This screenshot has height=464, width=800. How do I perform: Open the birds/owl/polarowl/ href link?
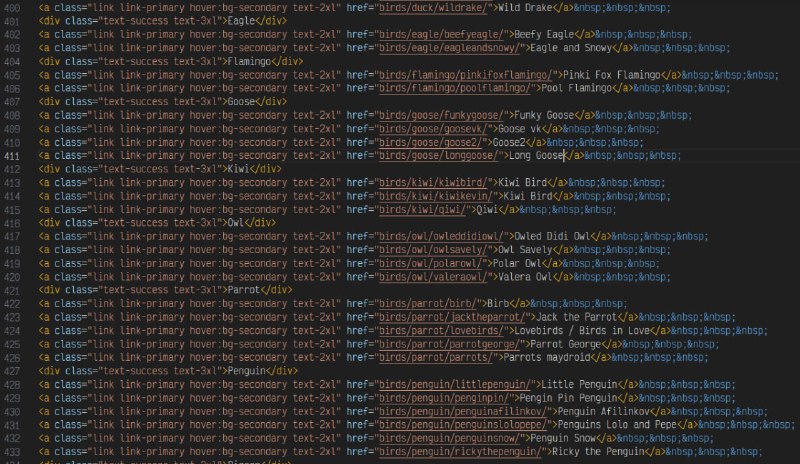click(430, 263)
